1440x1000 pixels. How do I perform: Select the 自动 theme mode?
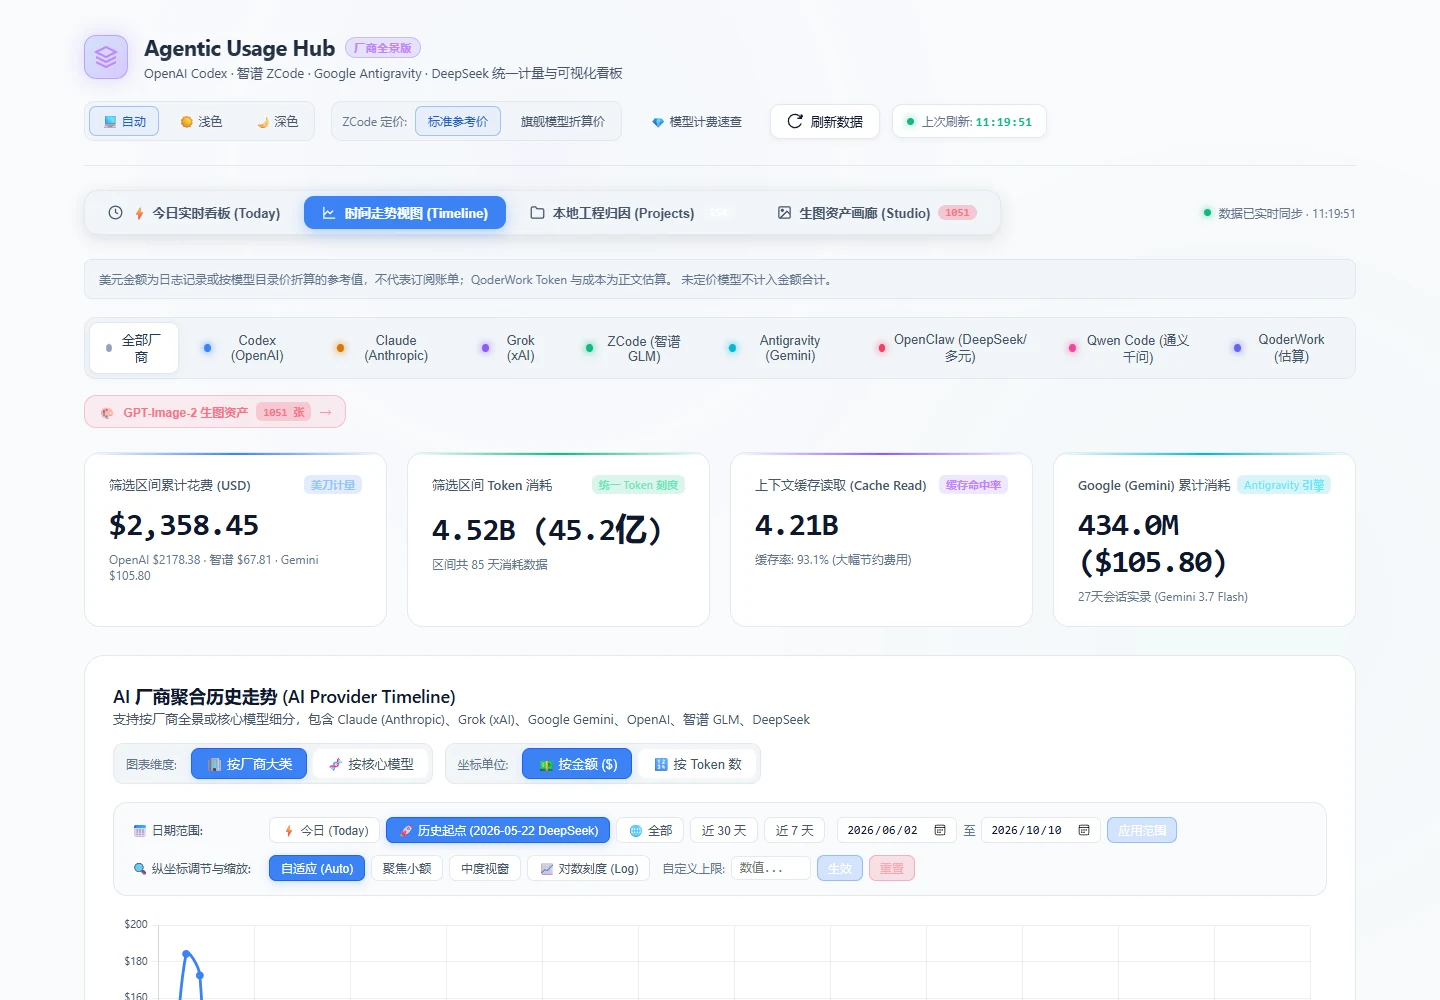click(125, 122)
